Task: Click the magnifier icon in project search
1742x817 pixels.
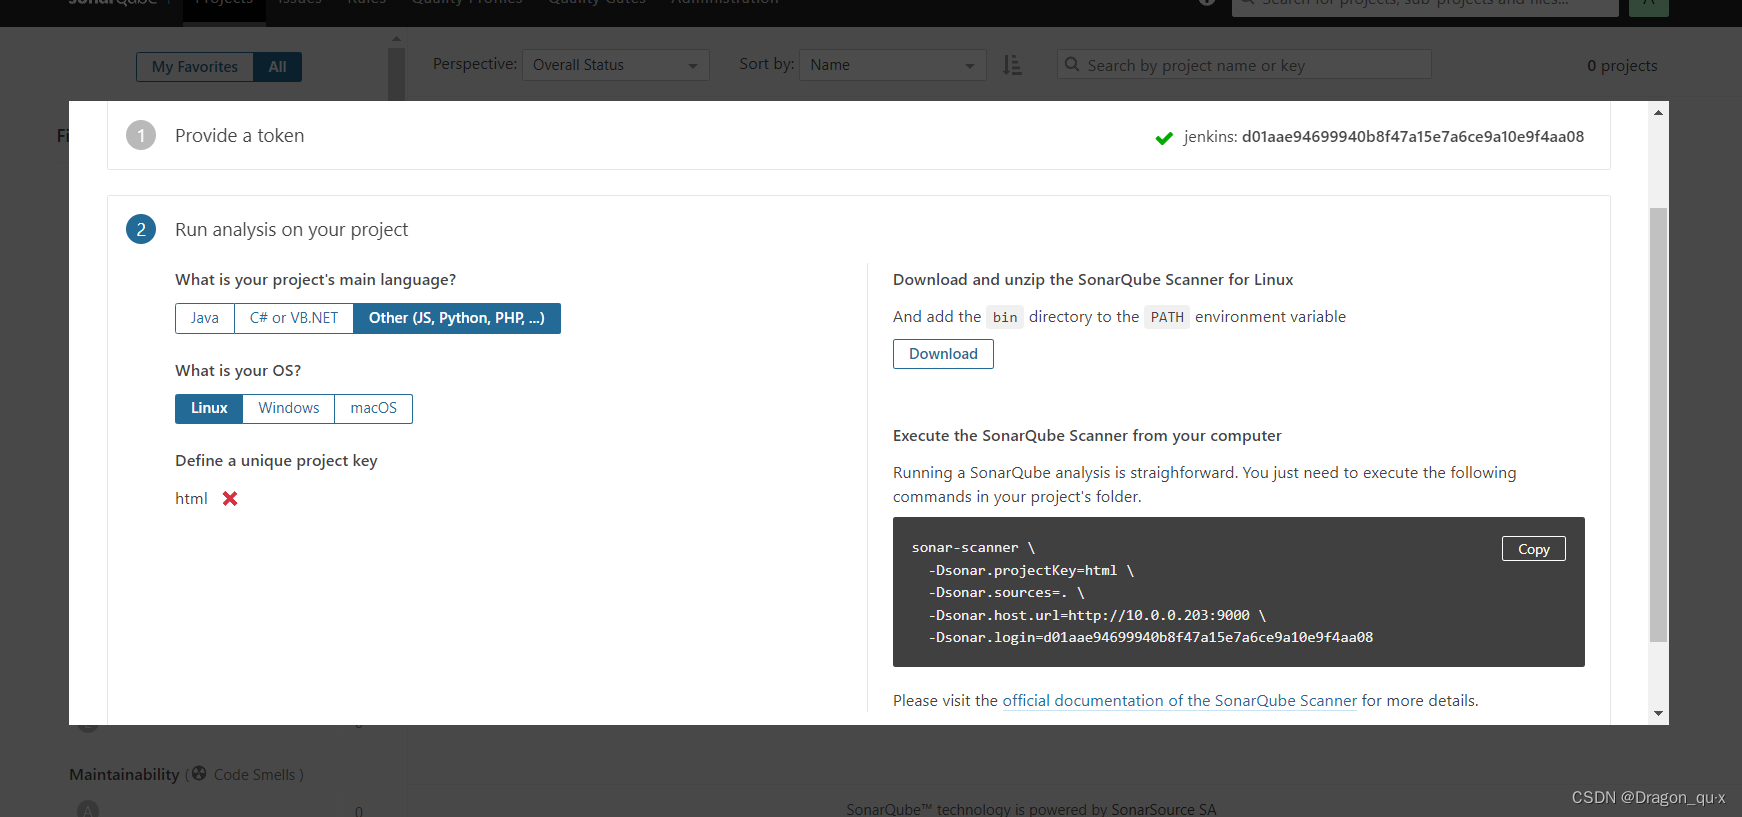Action: pyautogui.click(x=1072, y=65)
